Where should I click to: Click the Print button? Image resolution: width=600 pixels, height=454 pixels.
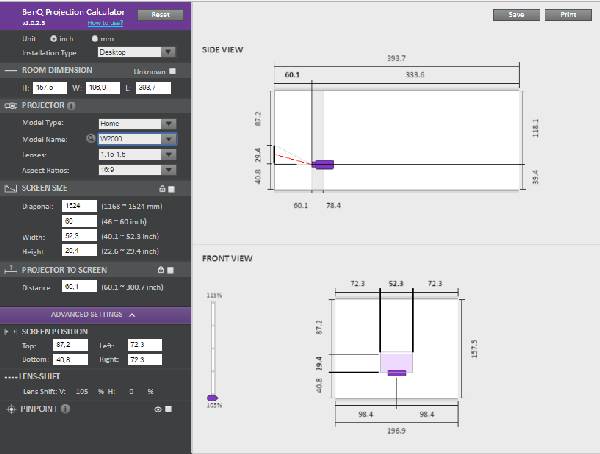click(568, 15)
